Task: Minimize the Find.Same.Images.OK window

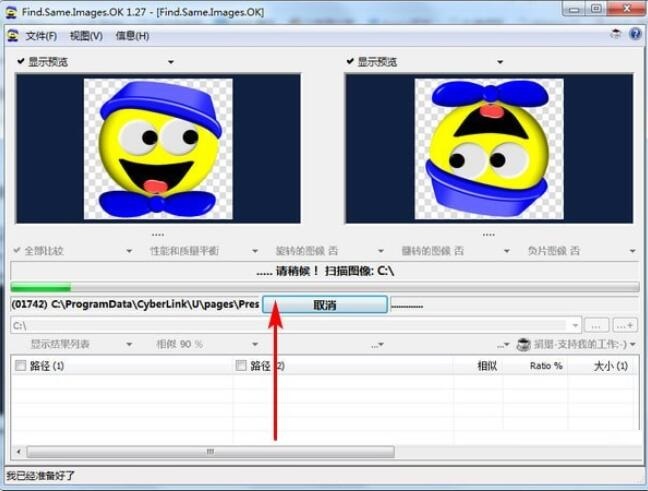Action: tap(574, 9)
